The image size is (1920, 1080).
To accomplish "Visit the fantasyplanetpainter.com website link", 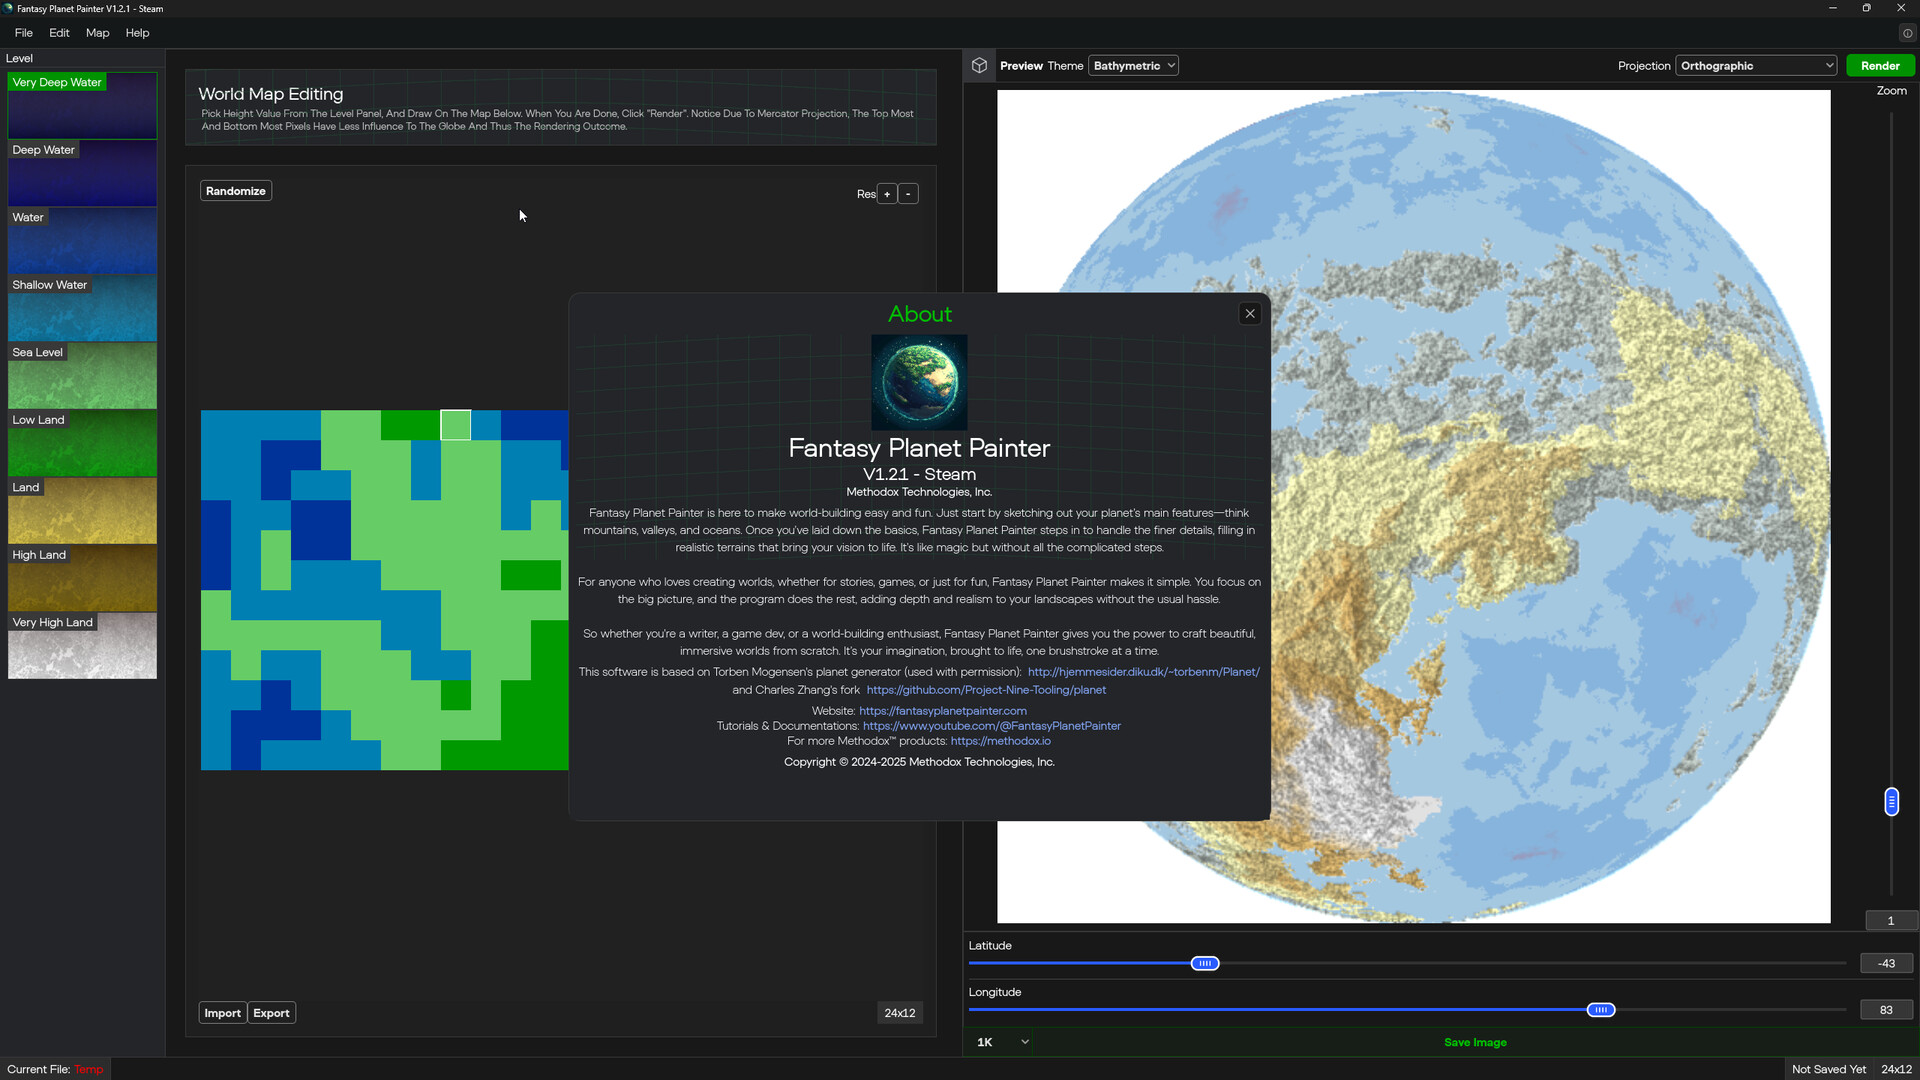I will click(942, 710).
